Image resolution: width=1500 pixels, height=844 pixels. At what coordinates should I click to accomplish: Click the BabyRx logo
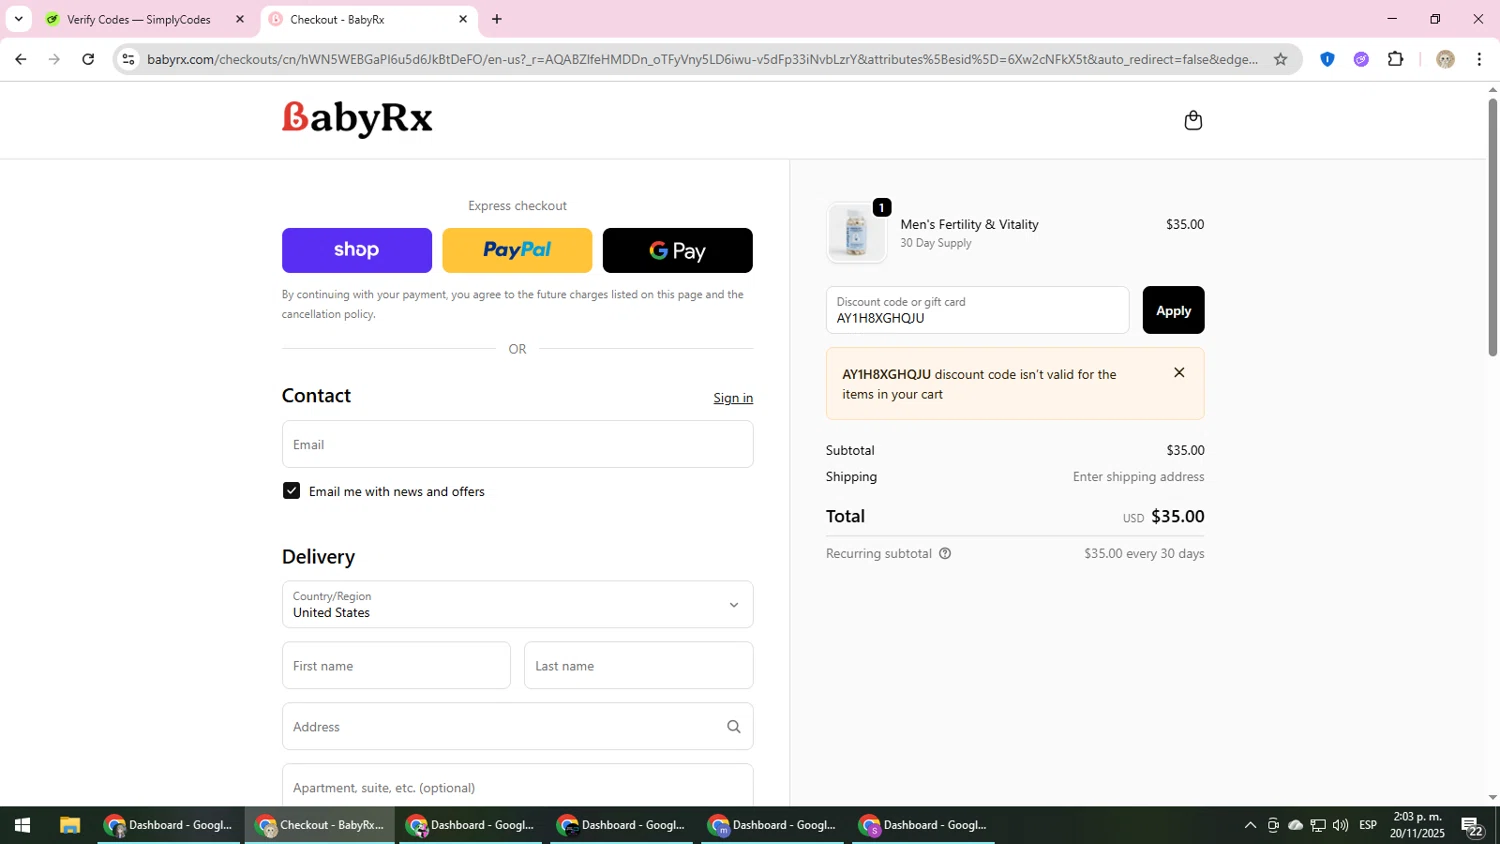(x=357, y=119)
